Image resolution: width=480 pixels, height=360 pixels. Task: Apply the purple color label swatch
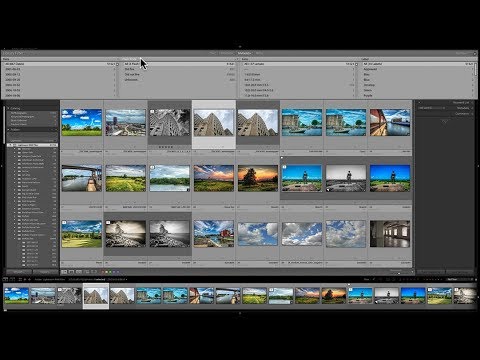(x=118, y=272)
